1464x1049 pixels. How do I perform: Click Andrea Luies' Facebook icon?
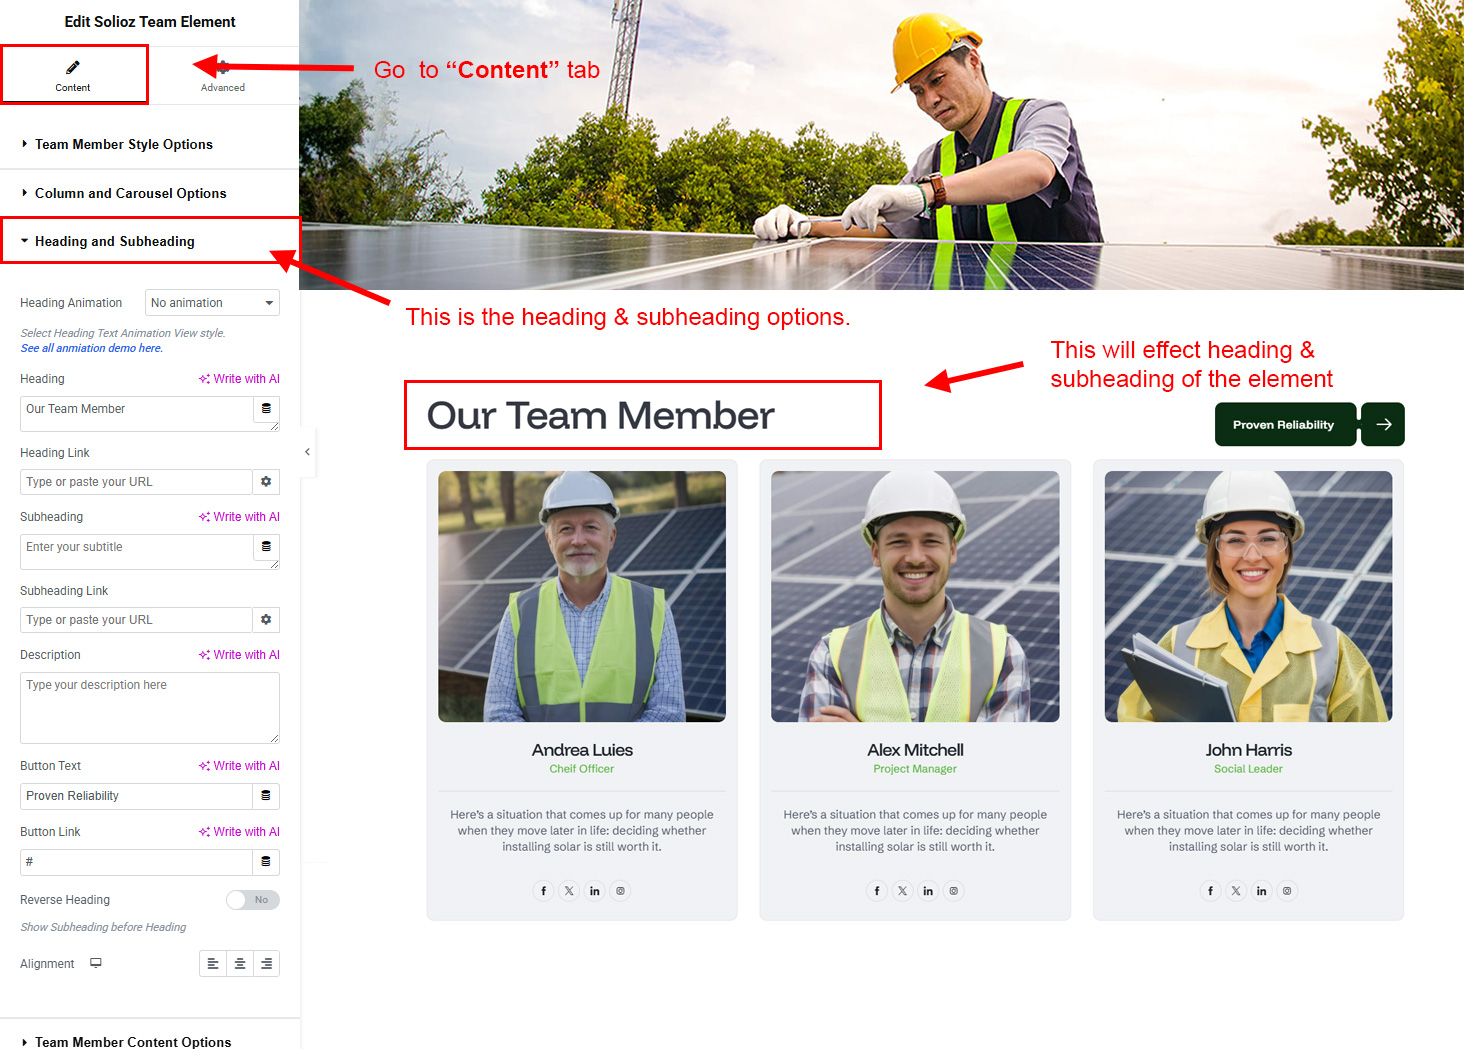543,891
